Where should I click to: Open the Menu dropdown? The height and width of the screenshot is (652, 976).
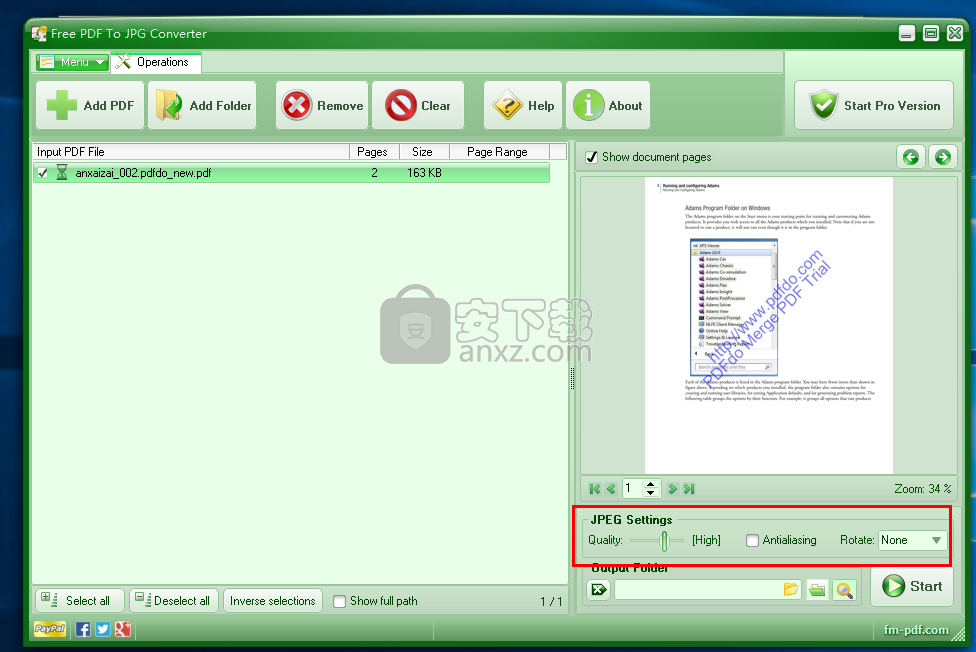pyautogui.click(x=72, y=62)
